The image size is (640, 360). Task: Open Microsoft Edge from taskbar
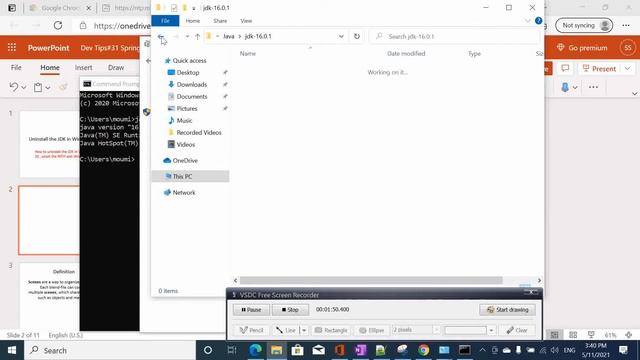[x=256, y=350]
